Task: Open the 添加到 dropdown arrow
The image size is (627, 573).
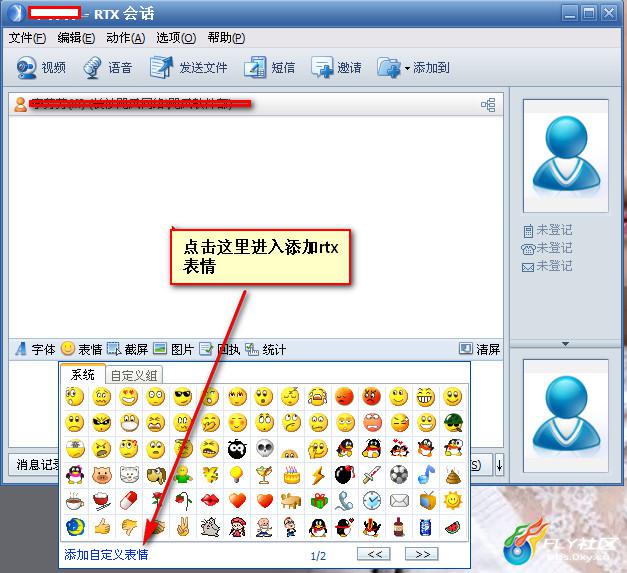Action: tap(407, 68)
